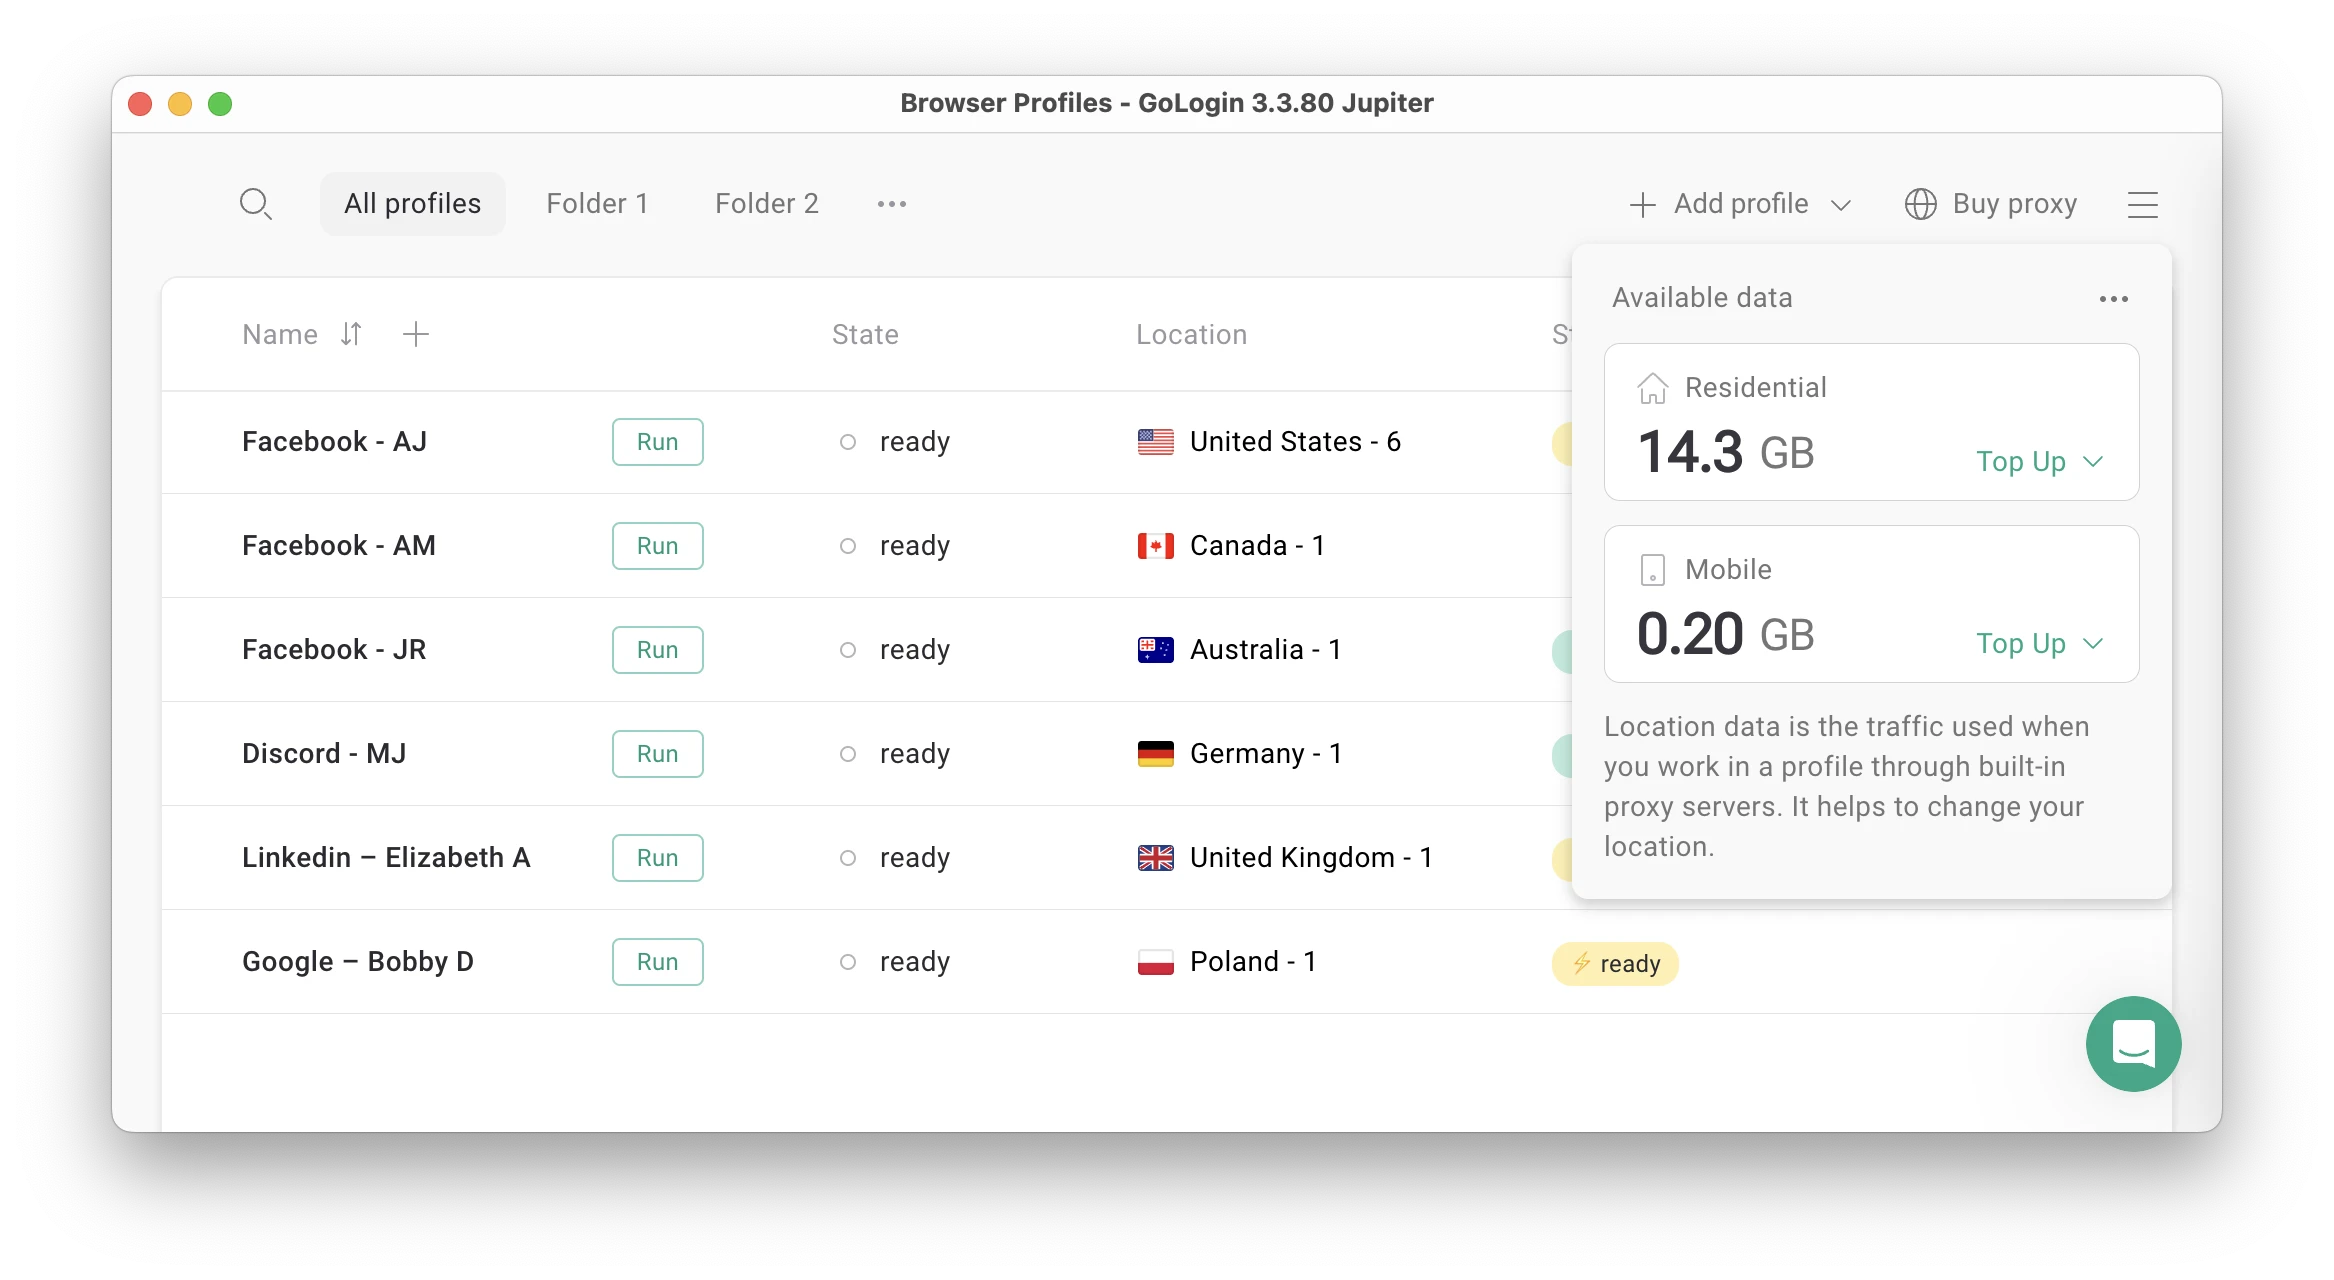Click the United Kingdom flag icon
Screen dimensions: 2334x1280
[x=1155, y=858]
